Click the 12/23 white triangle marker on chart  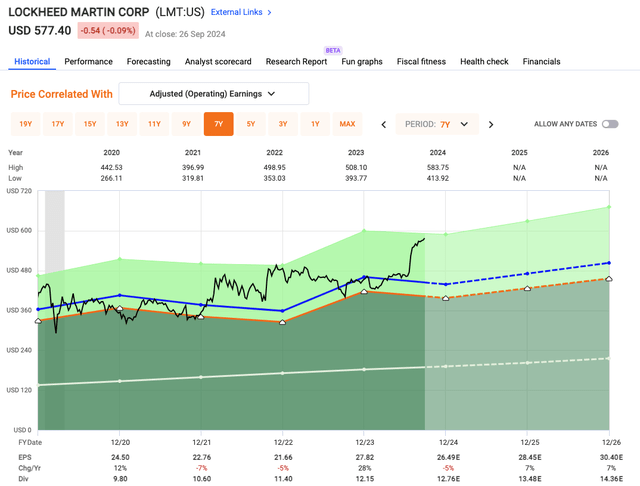[x=364, y=292]
